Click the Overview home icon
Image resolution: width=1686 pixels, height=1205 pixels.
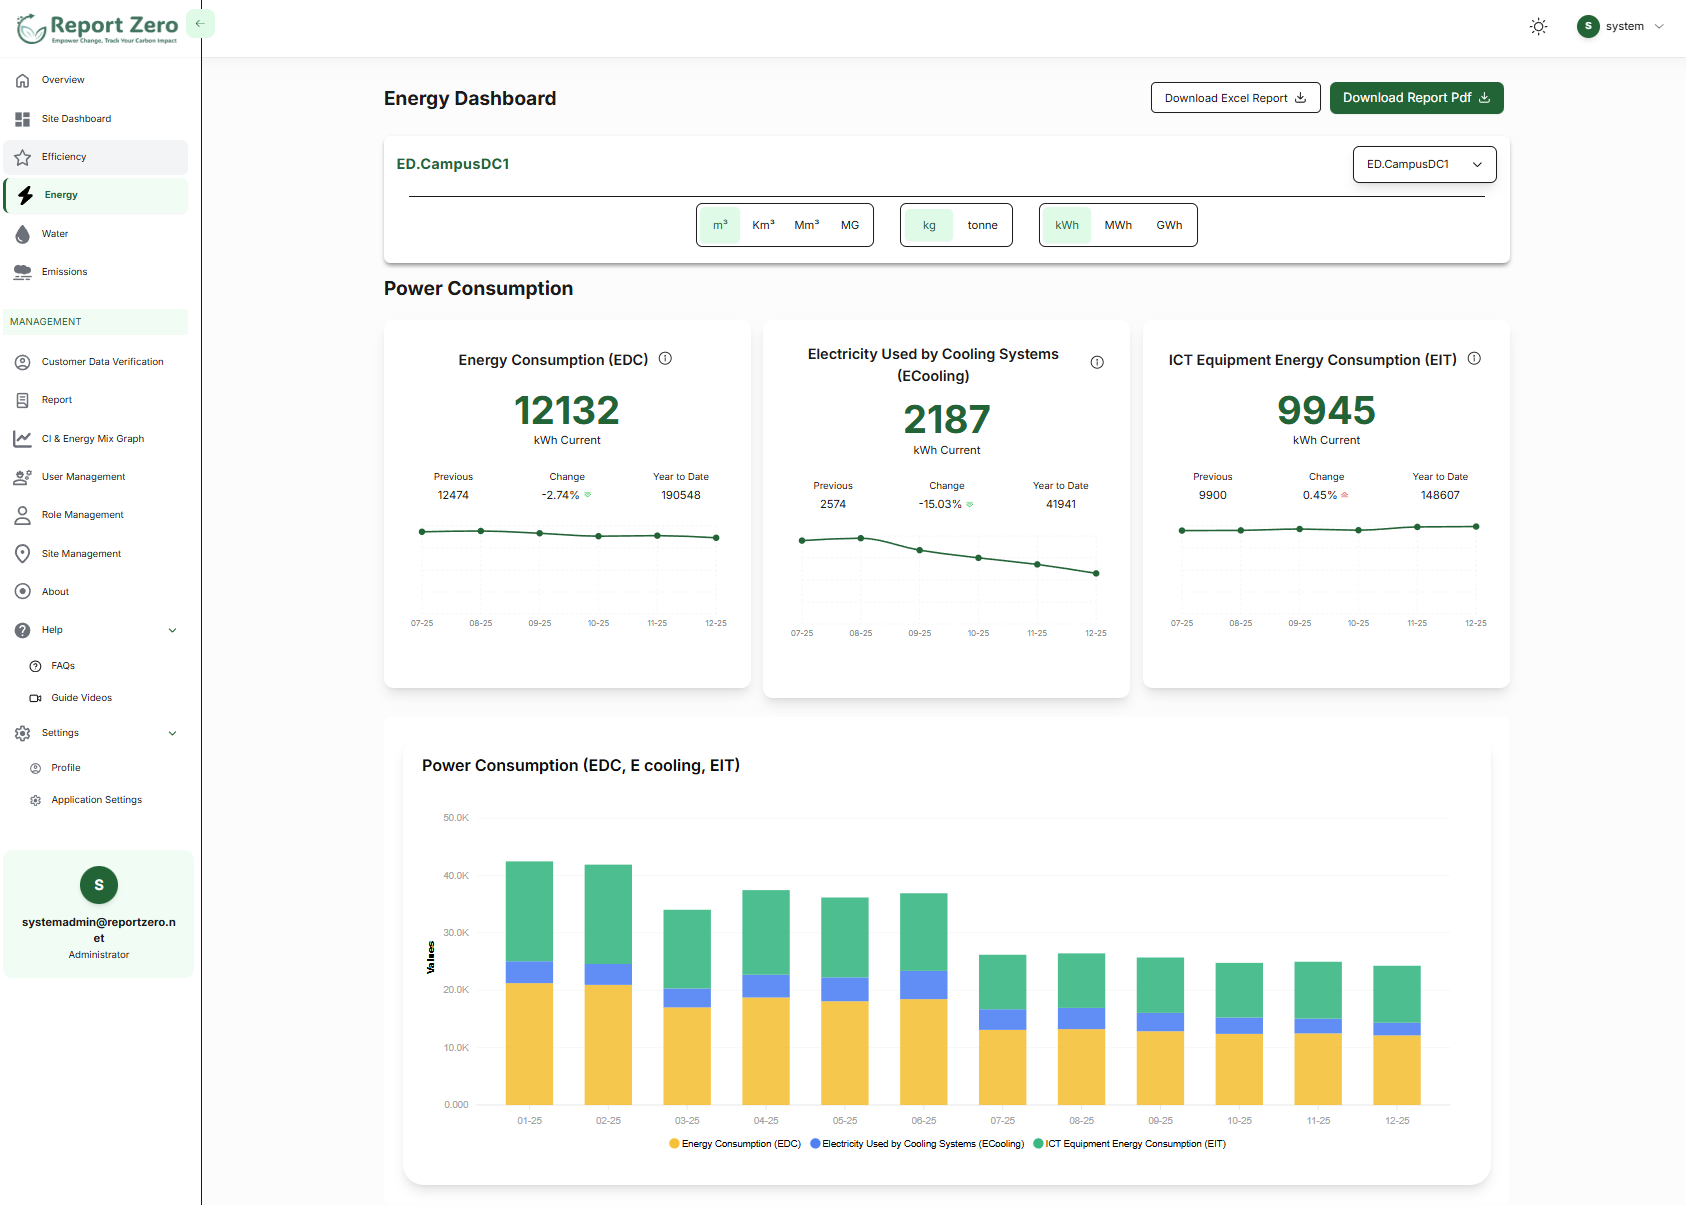(x=22, y=80)
